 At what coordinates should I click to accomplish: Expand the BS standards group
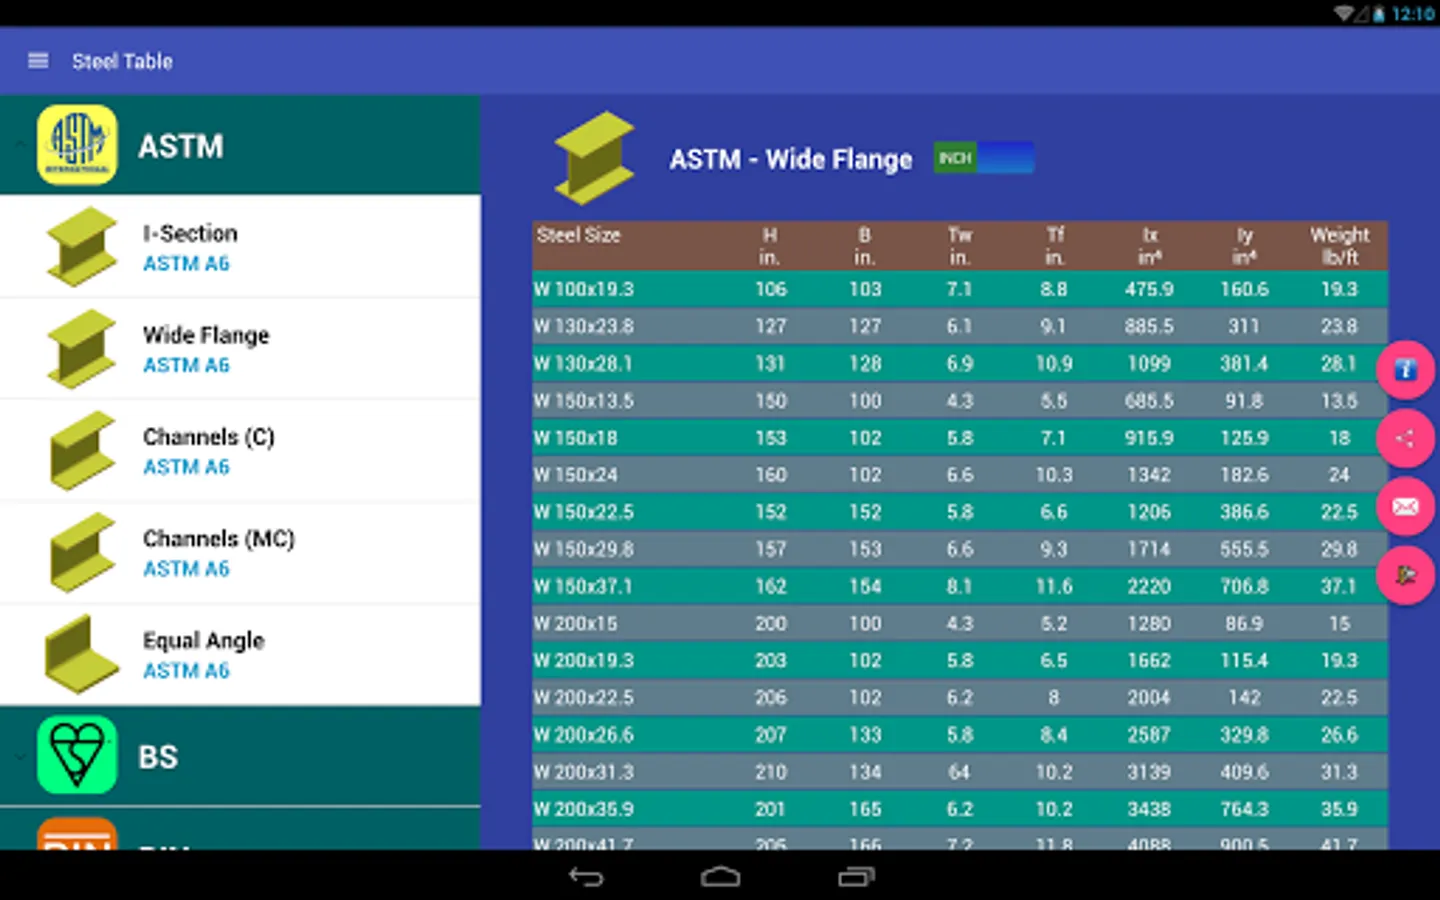tap(240, 756)
